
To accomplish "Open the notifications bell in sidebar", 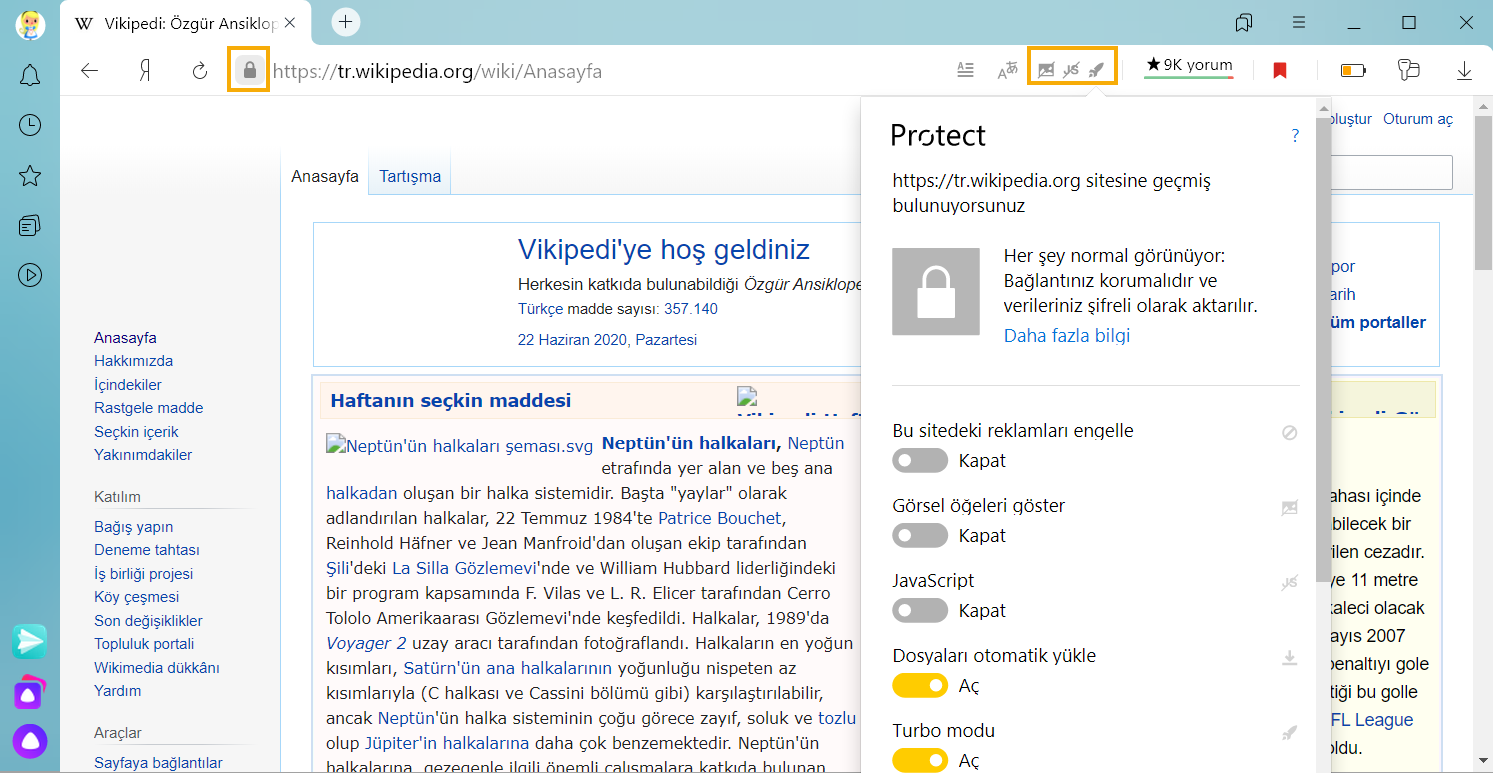I will point(30,75).
